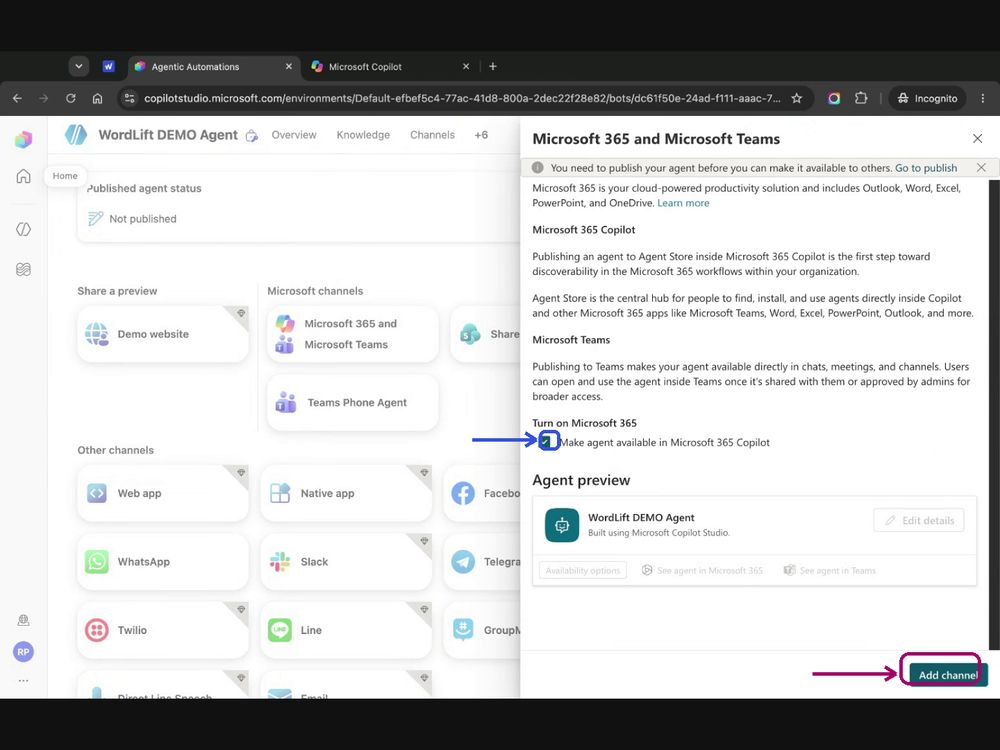Click the Telegram channel icon
This screenshot has width=1000, height=750.
pos(463,562)
